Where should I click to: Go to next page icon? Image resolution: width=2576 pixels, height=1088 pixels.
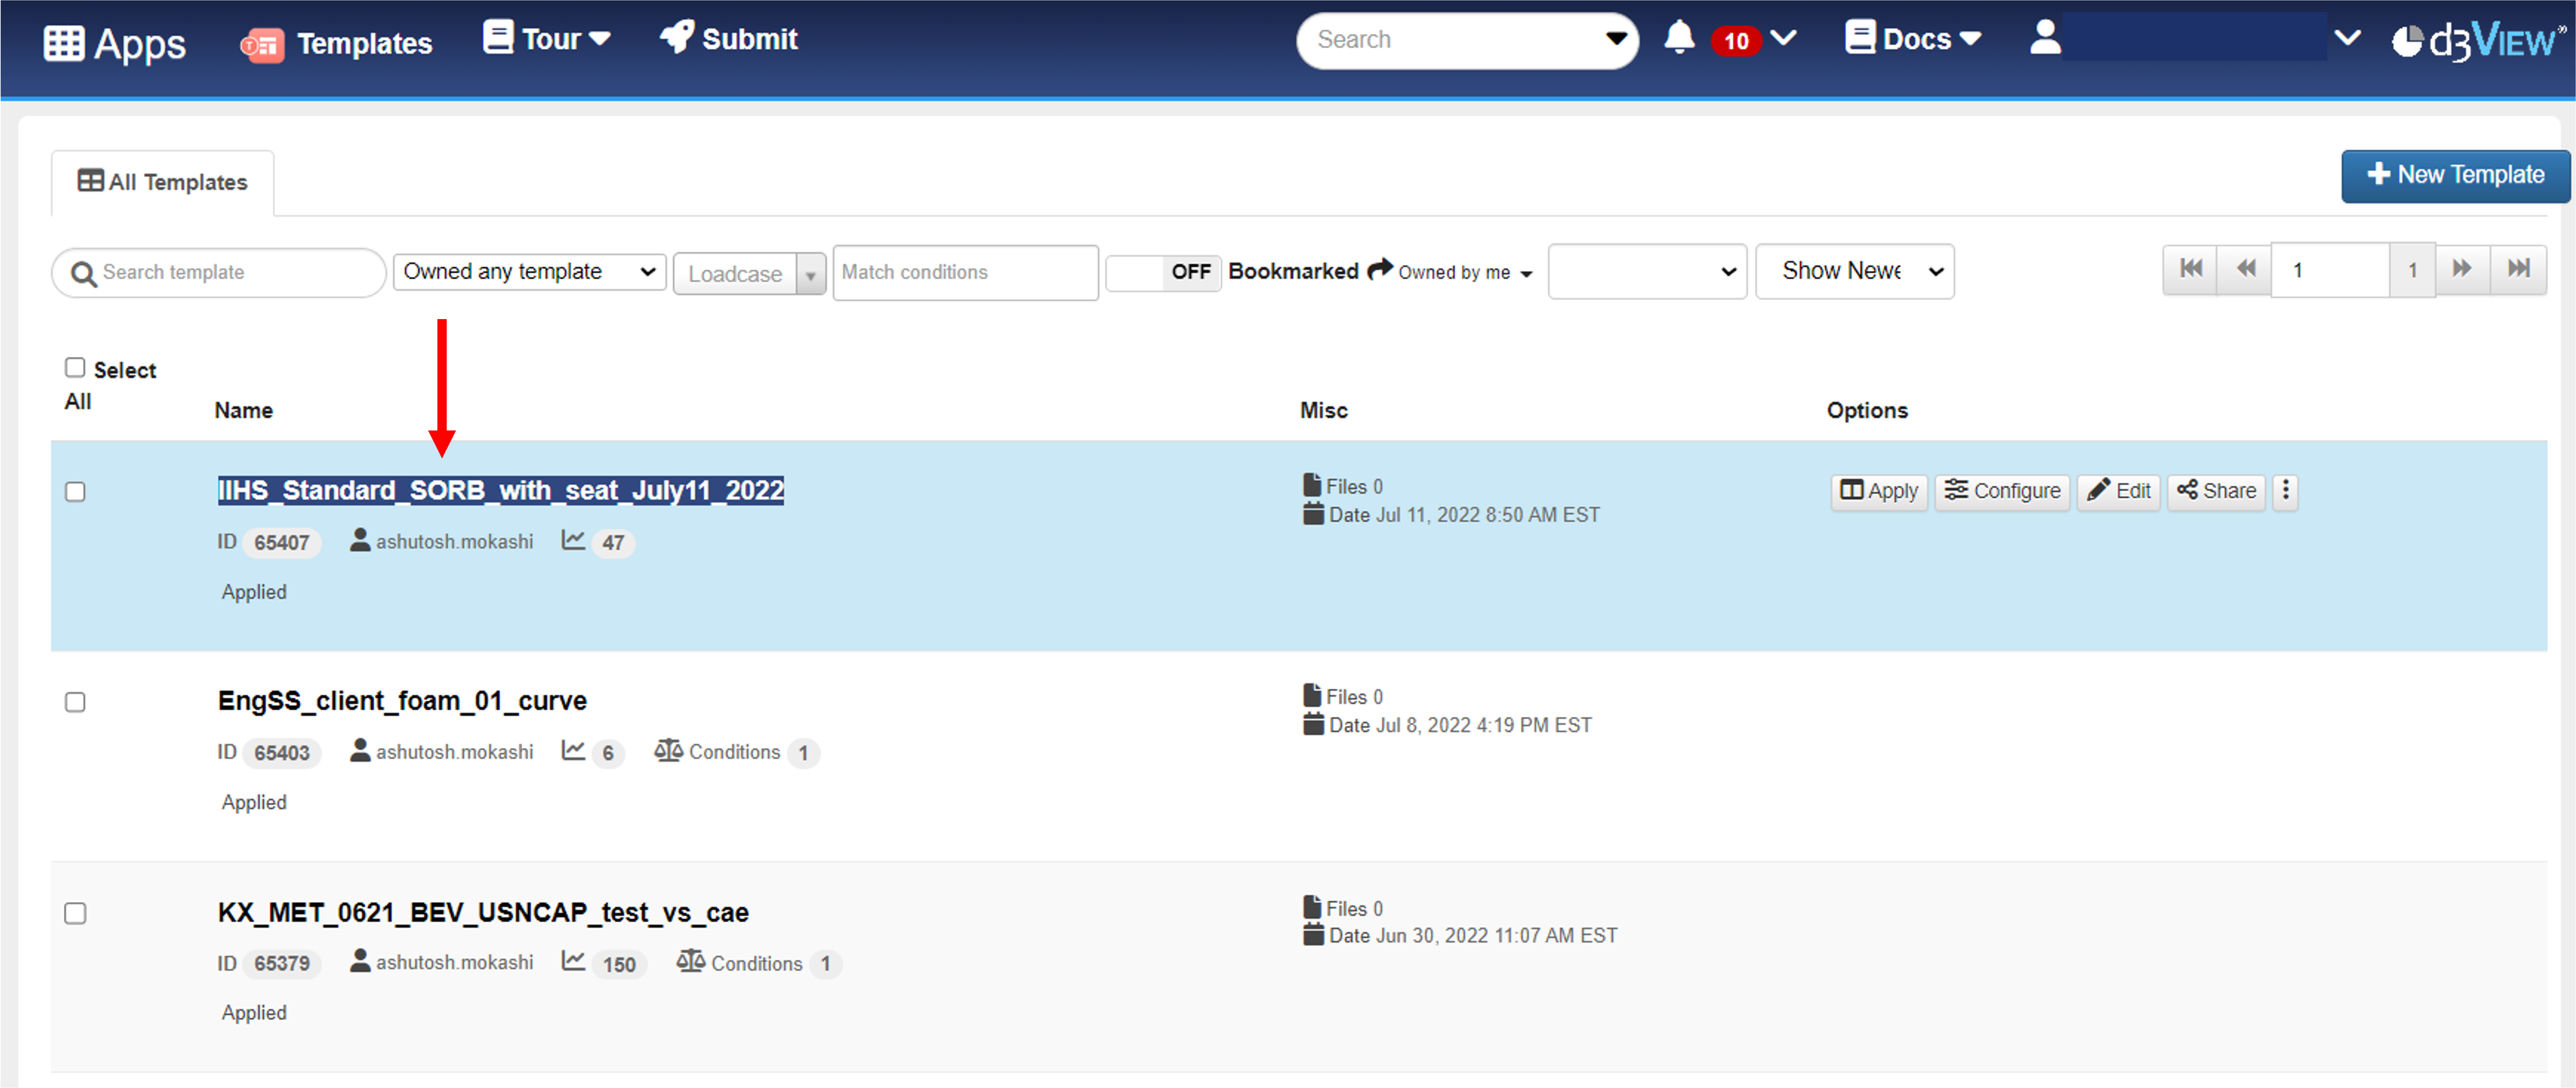2462,269
